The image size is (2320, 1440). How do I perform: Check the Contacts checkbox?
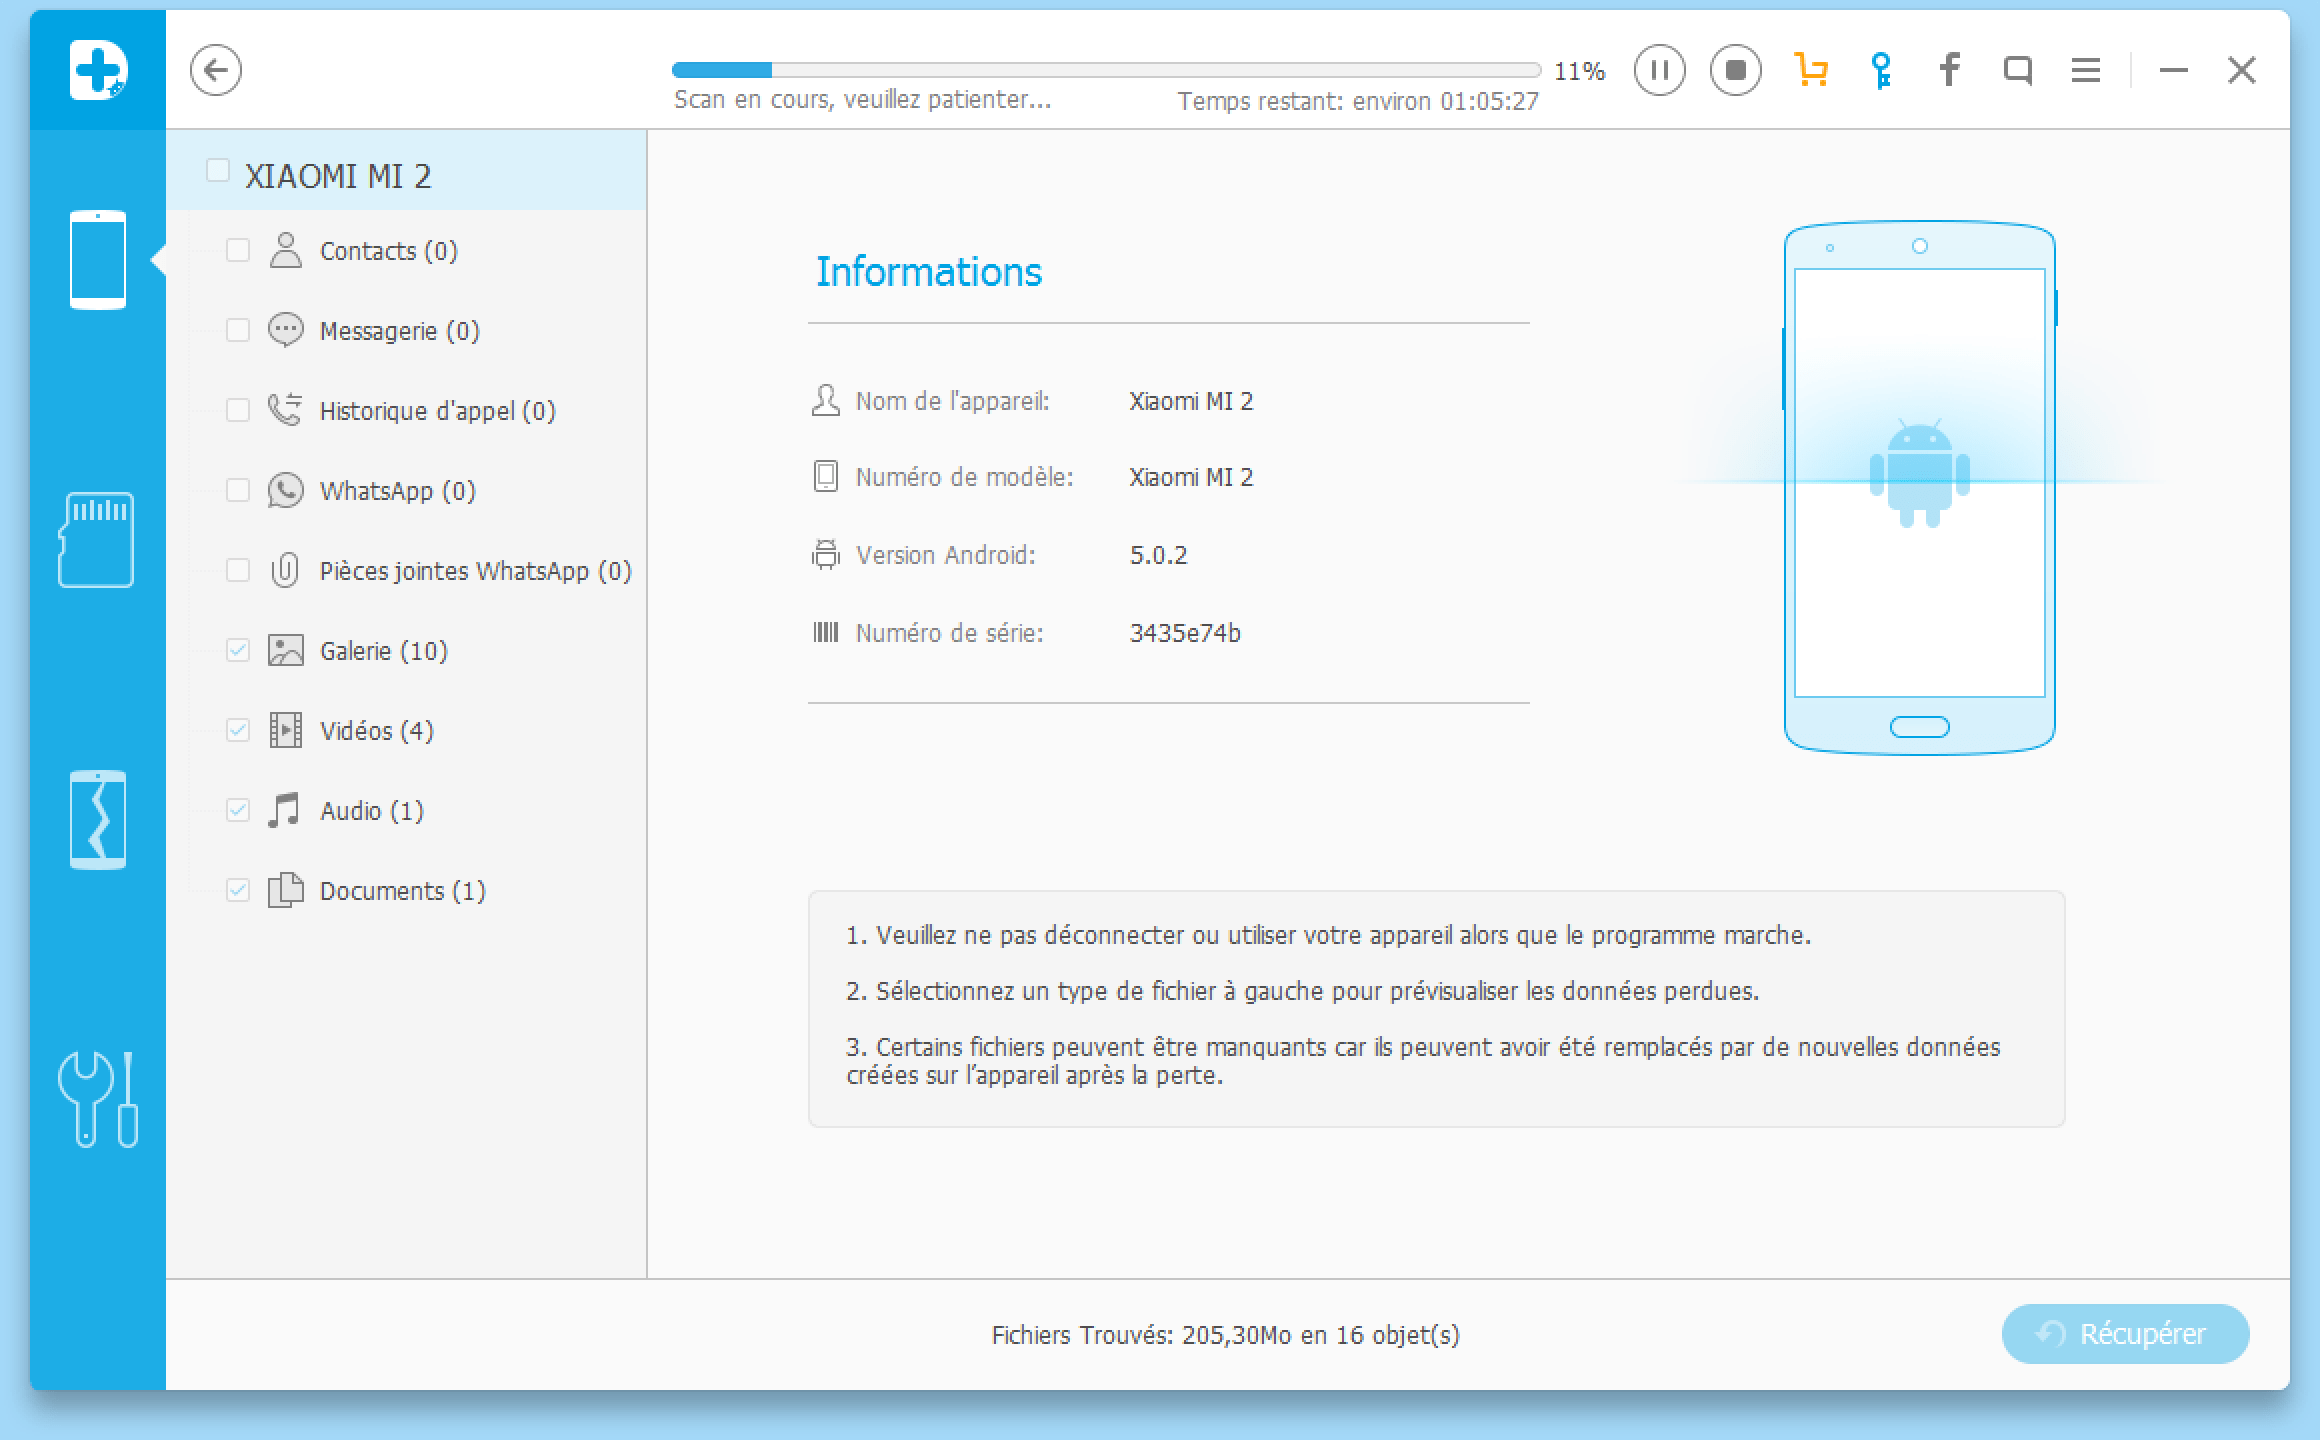238,250
